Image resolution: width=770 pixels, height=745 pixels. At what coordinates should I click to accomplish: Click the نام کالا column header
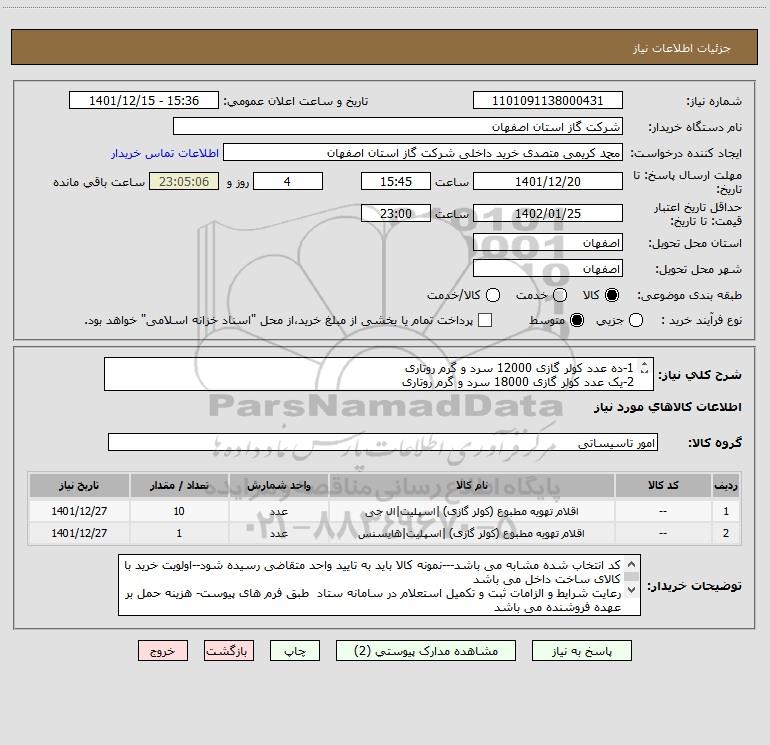tap(472, 486)
